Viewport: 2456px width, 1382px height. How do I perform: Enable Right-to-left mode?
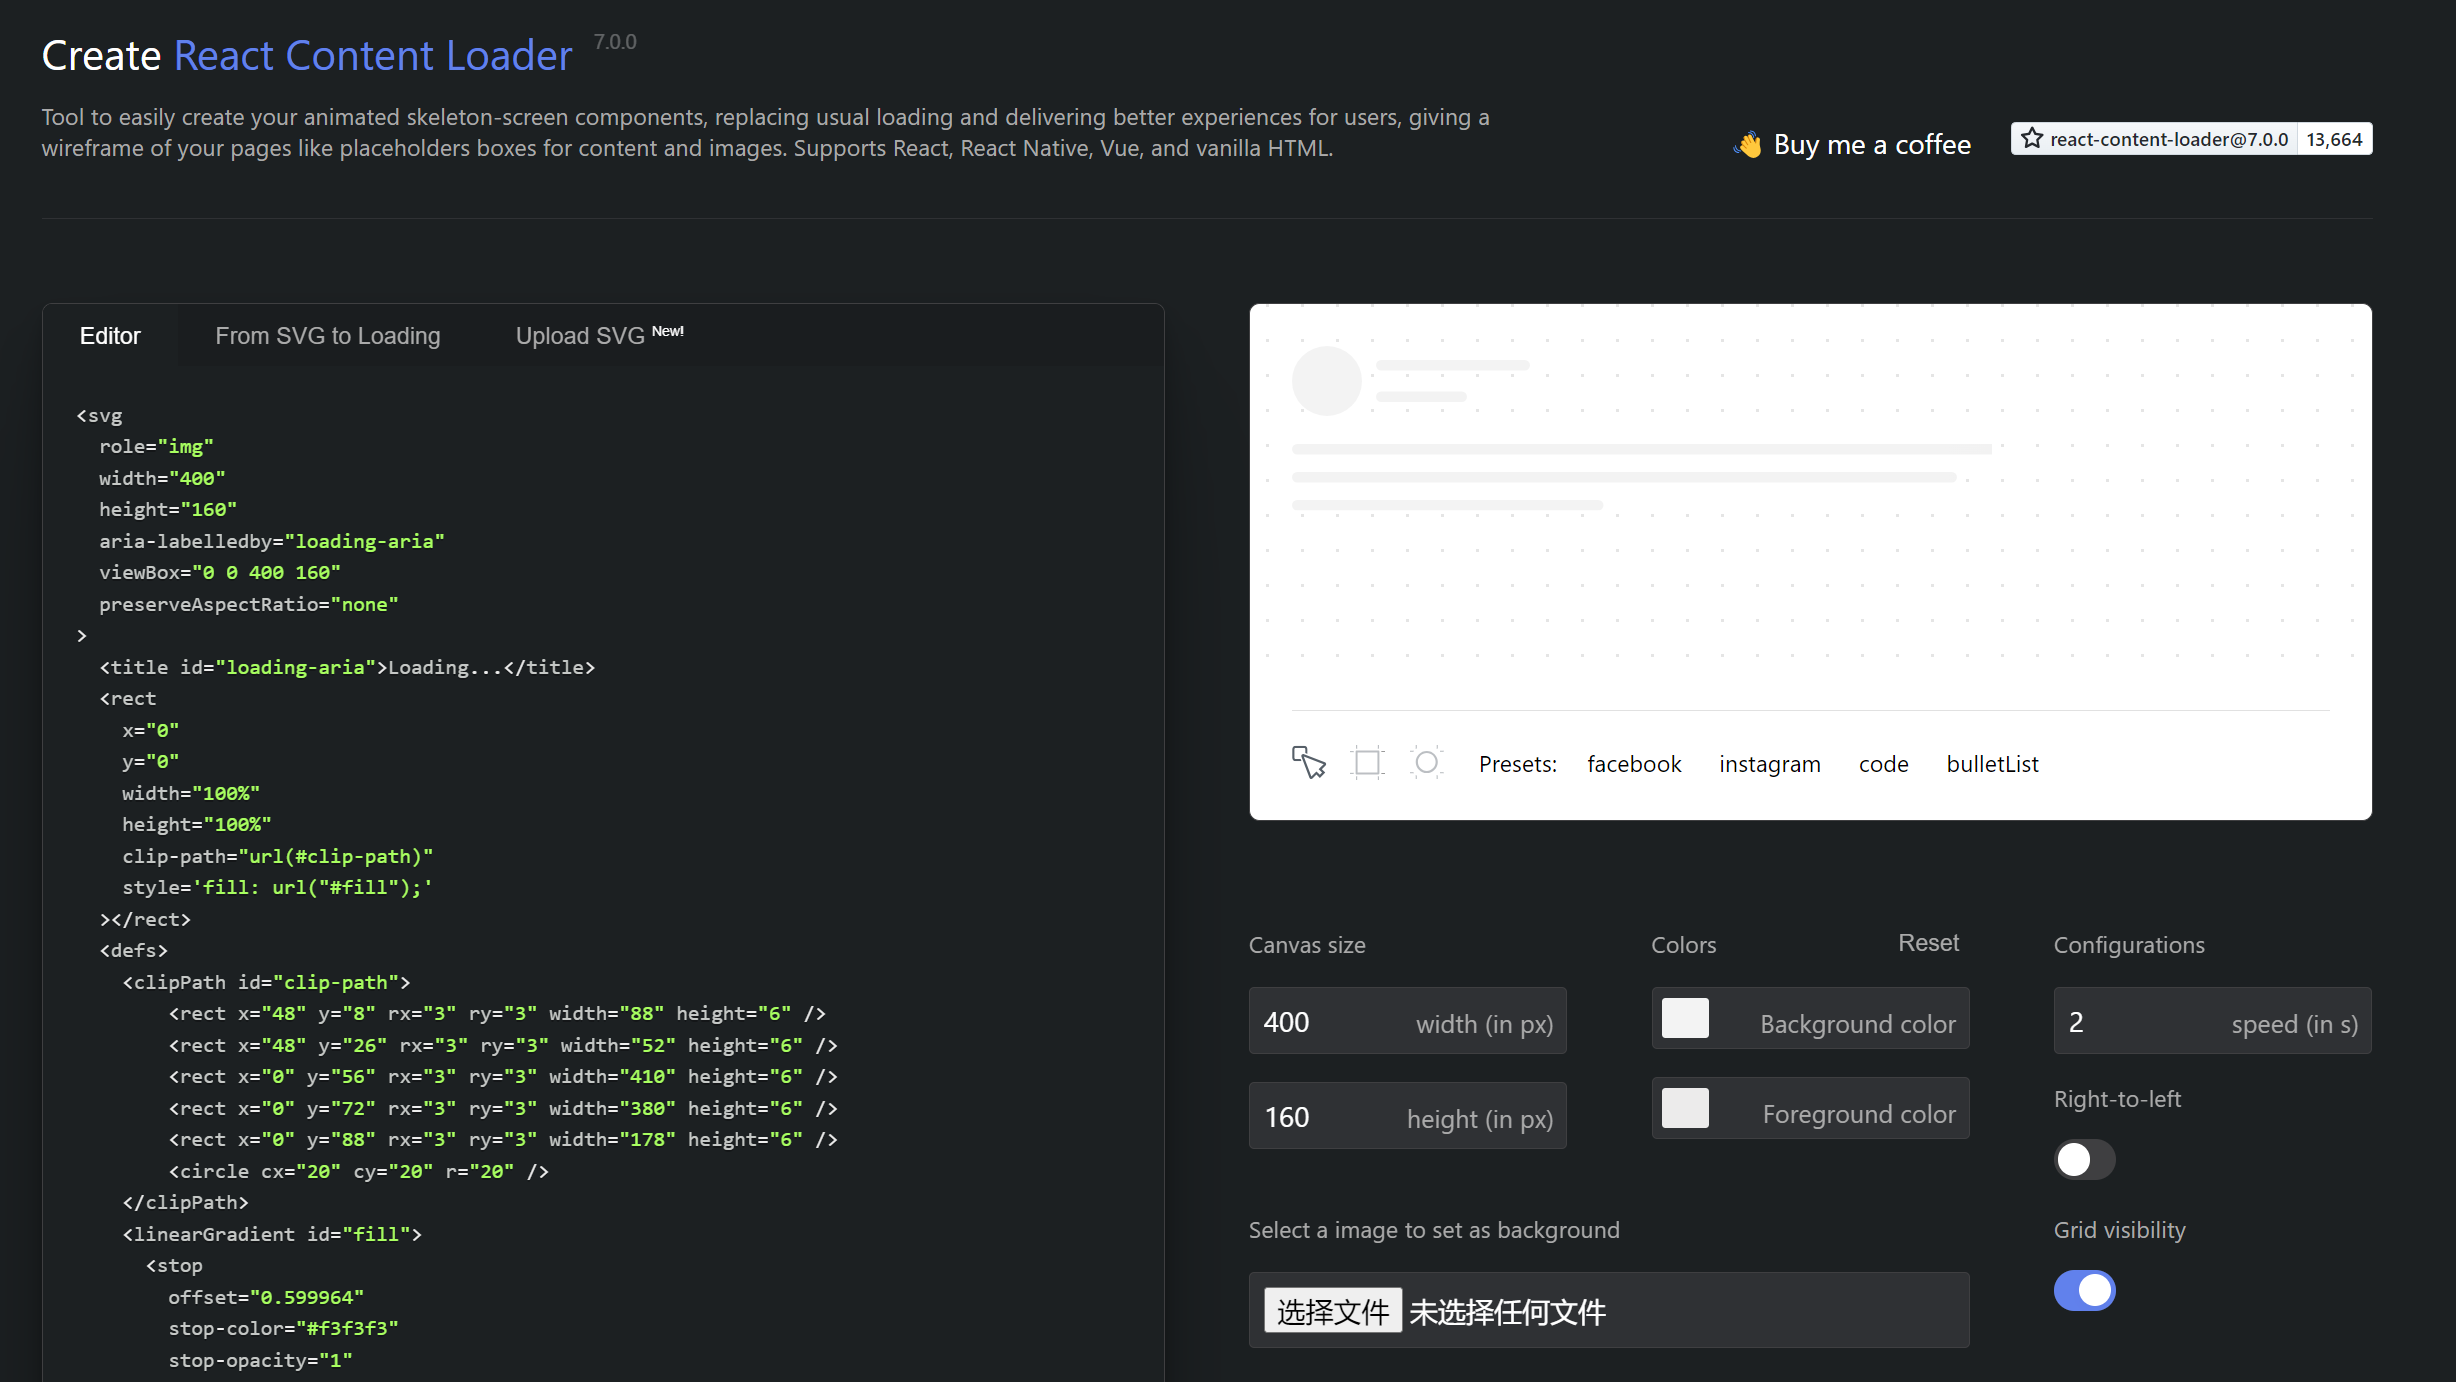pyautogui.click(x=2083, y=1159)
